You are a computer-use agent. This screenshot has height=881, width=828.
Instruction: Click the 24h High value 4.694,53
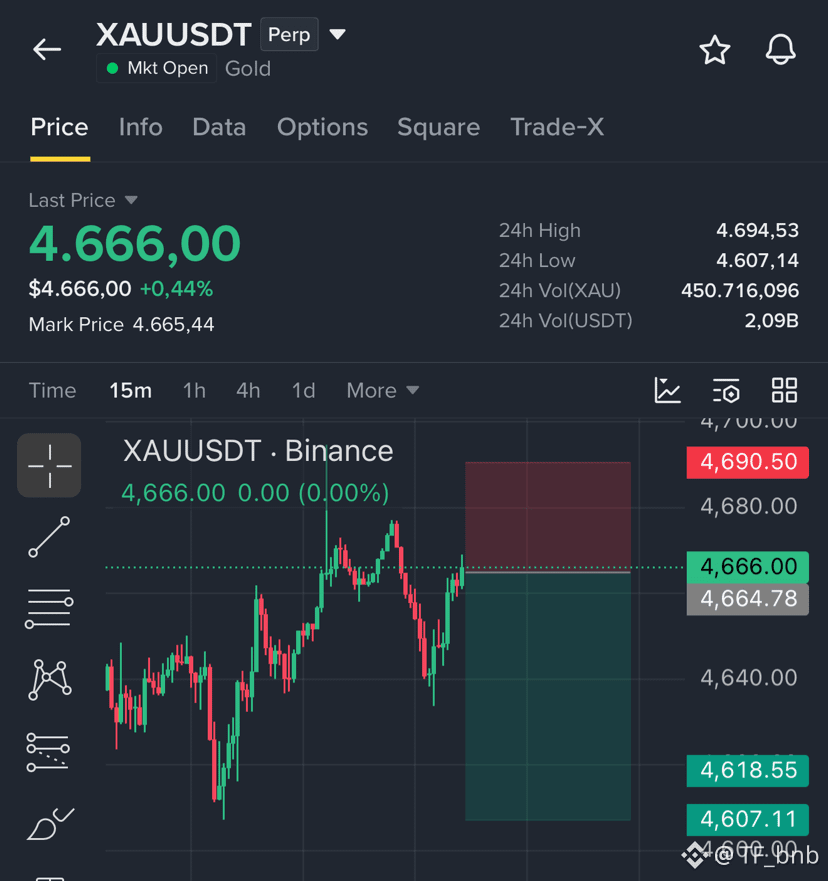(757, 230)
